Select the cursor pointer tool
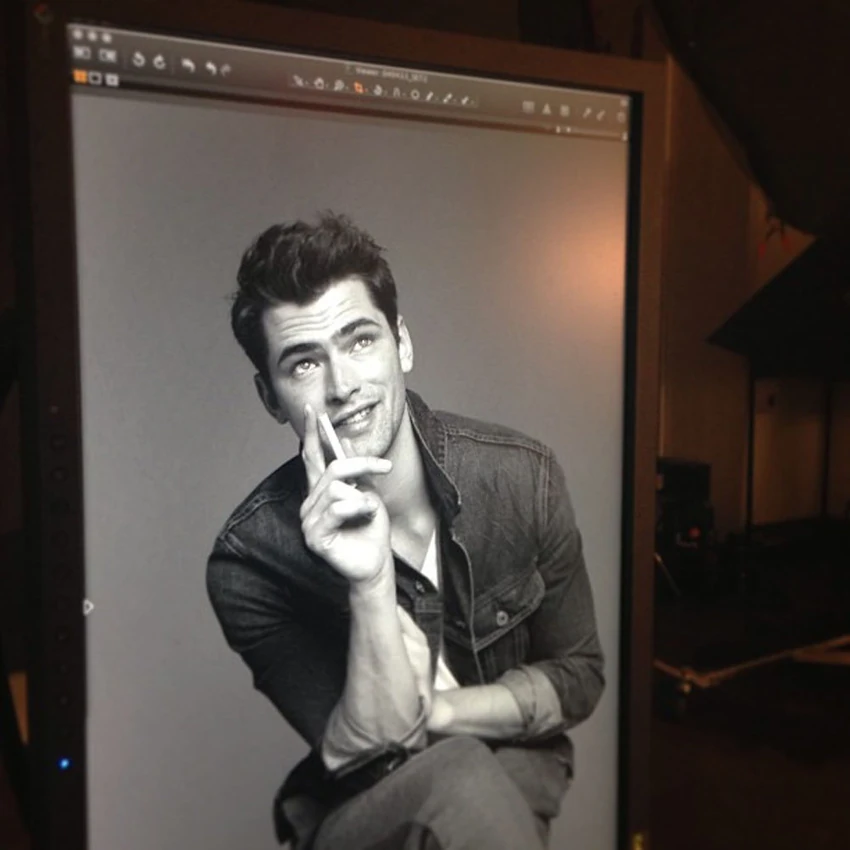Image resolution: width=850 pixels, height=850 pixels. [299, 81]
